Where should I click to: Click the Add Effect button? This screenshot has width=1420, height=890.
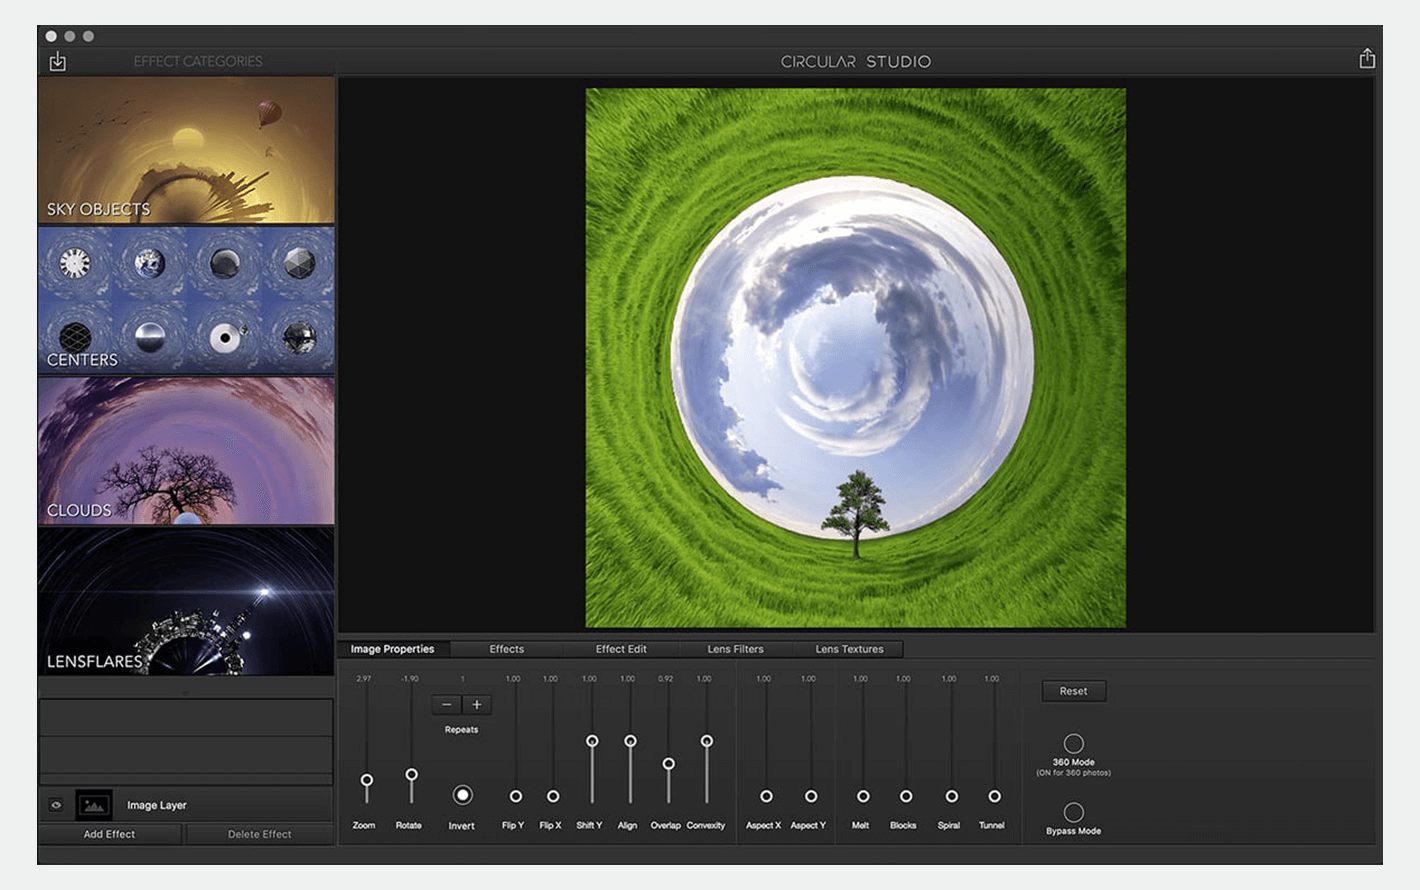pos(109,834)
